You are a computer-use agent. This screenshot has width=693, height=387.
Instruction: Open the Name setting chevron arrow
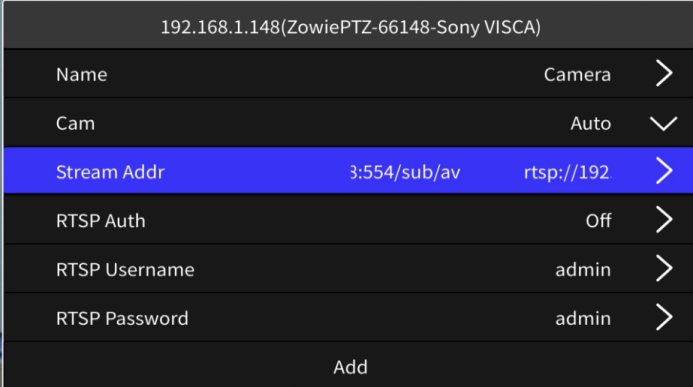pos(664,73)
